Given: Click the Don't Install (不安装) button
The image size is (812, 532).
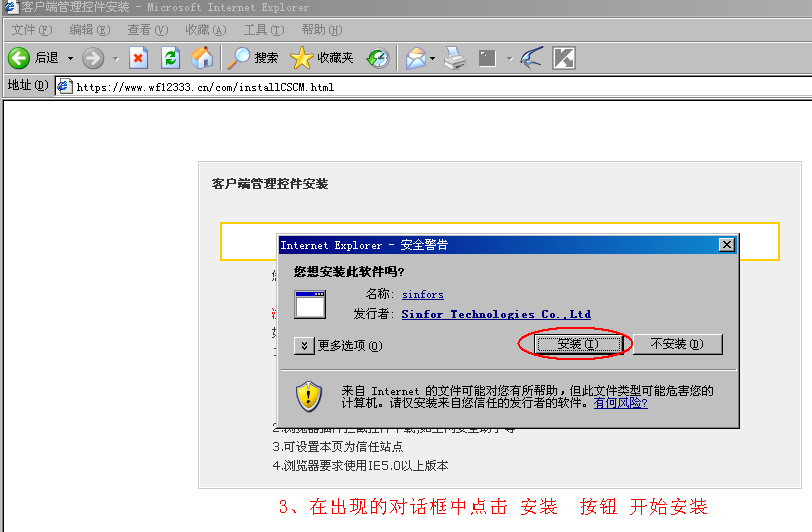Looking at the screenshot, I should coord(677,344).
